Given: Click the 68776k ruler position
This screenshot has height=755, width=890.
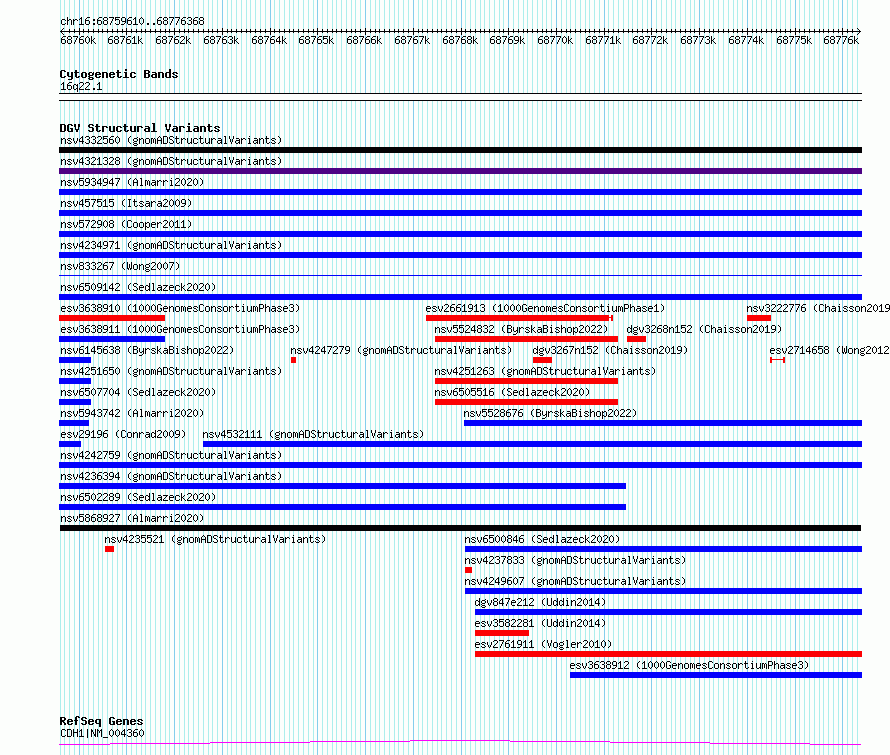Looking at the screenshot, I should (x=841, y=41).
